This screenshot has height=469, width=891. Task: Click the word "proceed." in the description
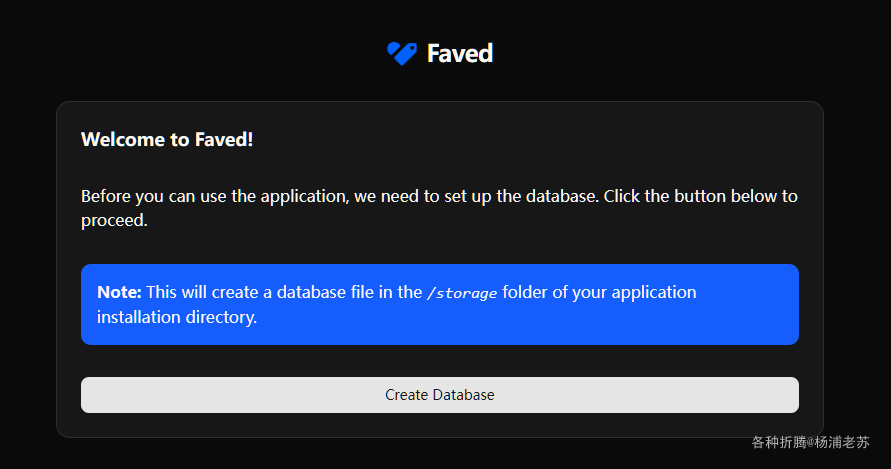tap(114, 220)
